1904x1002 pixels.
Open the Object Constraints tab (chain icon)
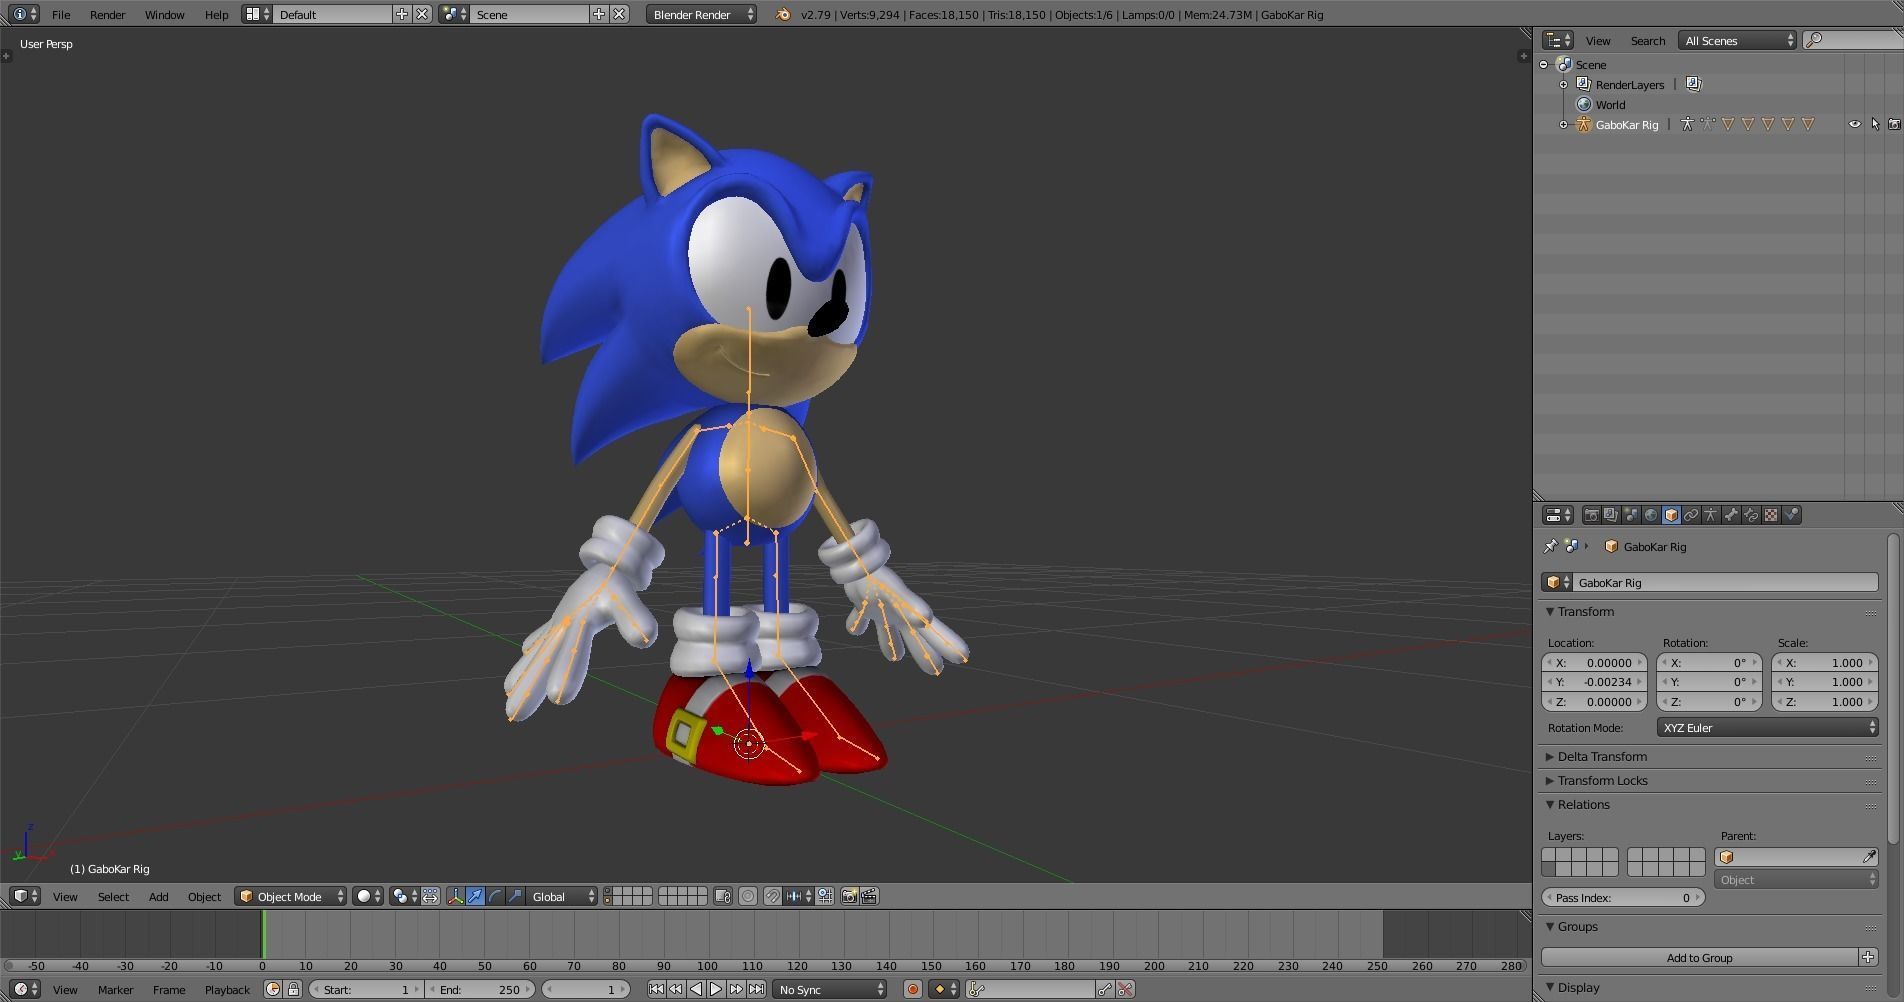point(1691,515)
